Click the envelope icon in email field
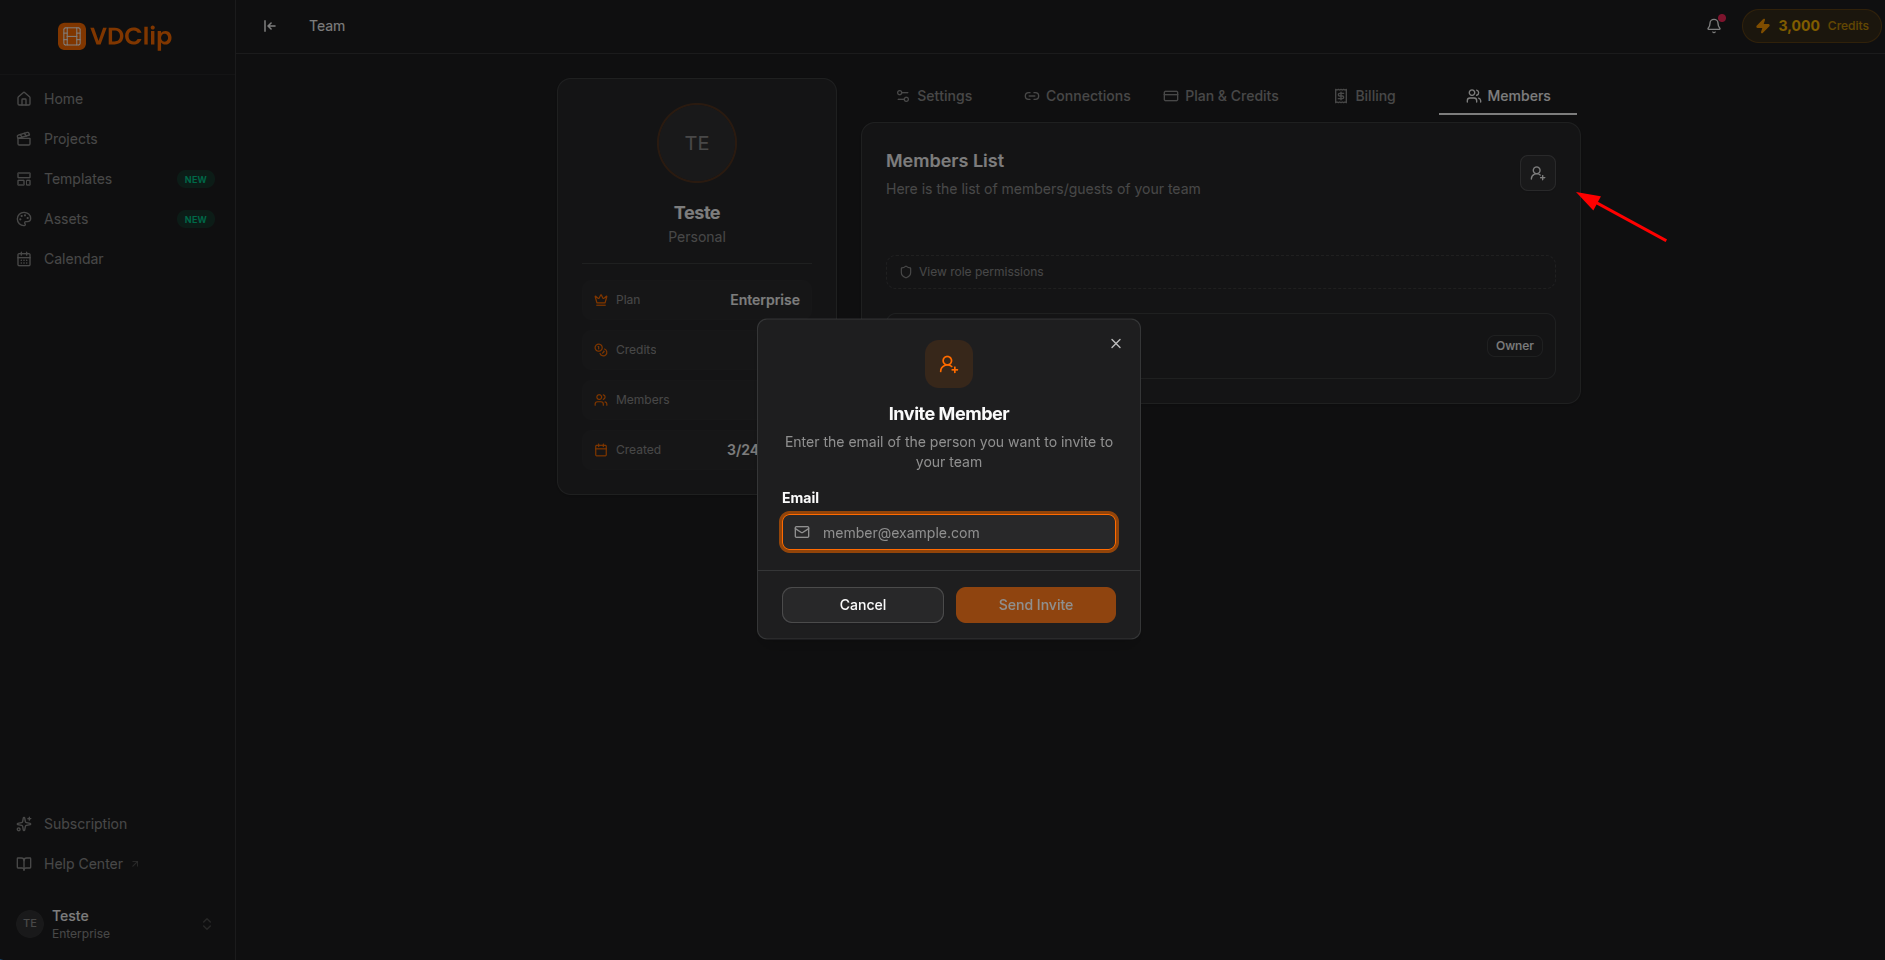This screenshot has height=960, width=1885. (x=802, y=532)
